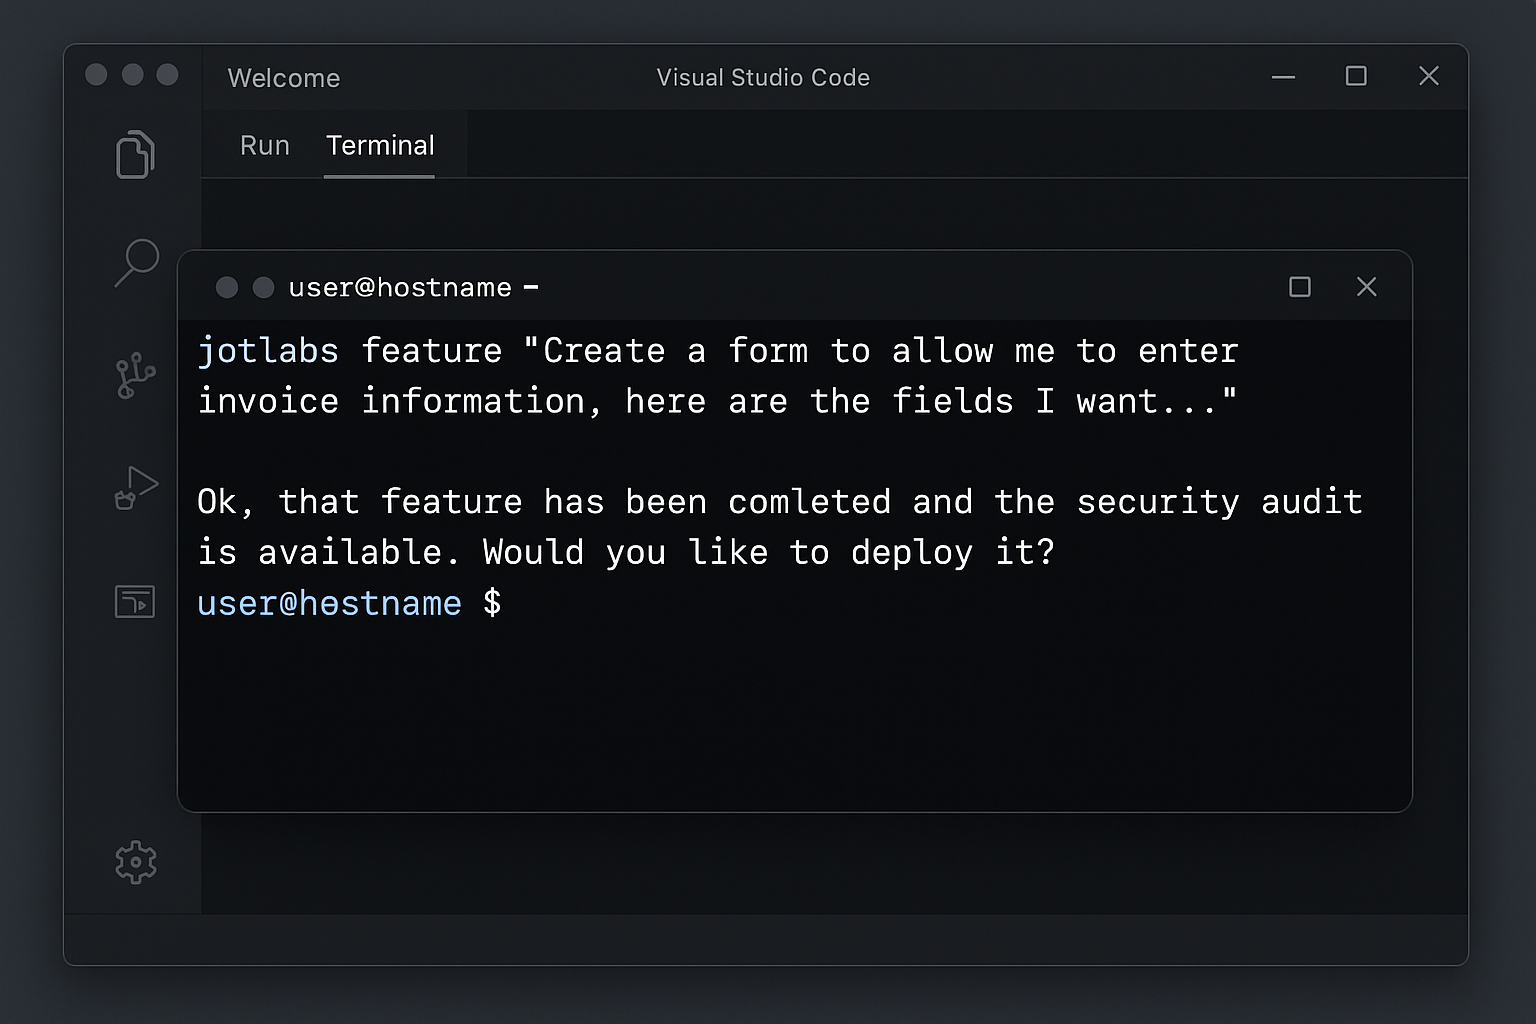Click the blinking cursor dash in terminal titlebar
Screen dimensions: 1536x1024
pos(533,287)
